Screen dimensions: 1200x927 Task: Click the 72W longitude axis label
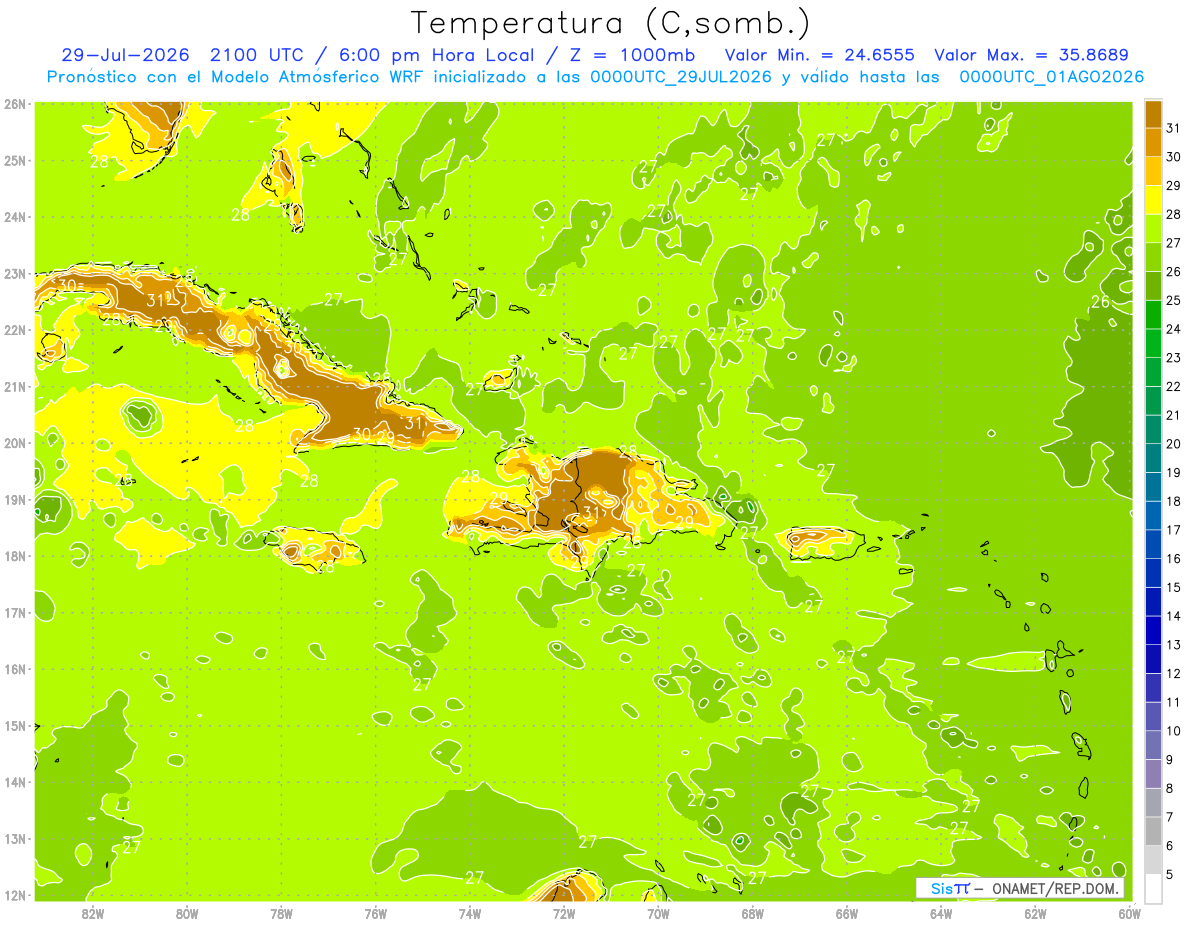coord(564,914)
